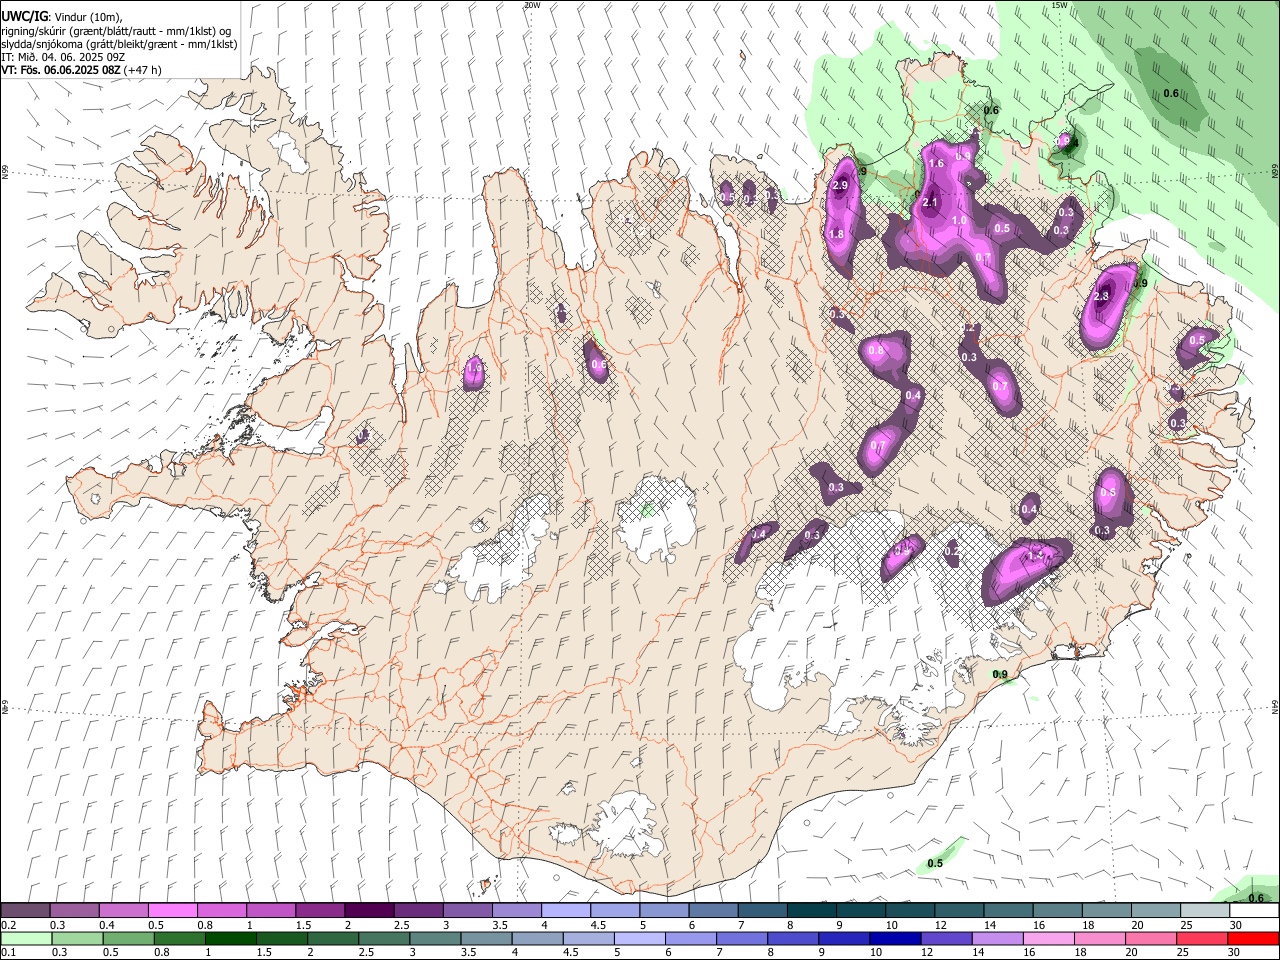Select bright red lower swatch after 30
This screenshot has width=1280, height=960.
1252,938
